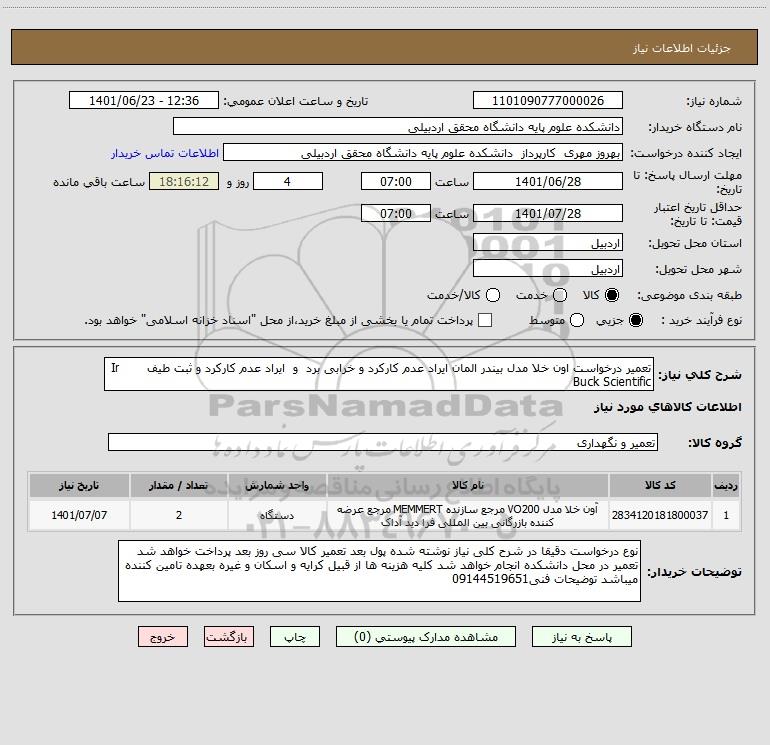Click the 'پاسخ به نیاز' button
This screenshot has width=770, height=745.
581,637
